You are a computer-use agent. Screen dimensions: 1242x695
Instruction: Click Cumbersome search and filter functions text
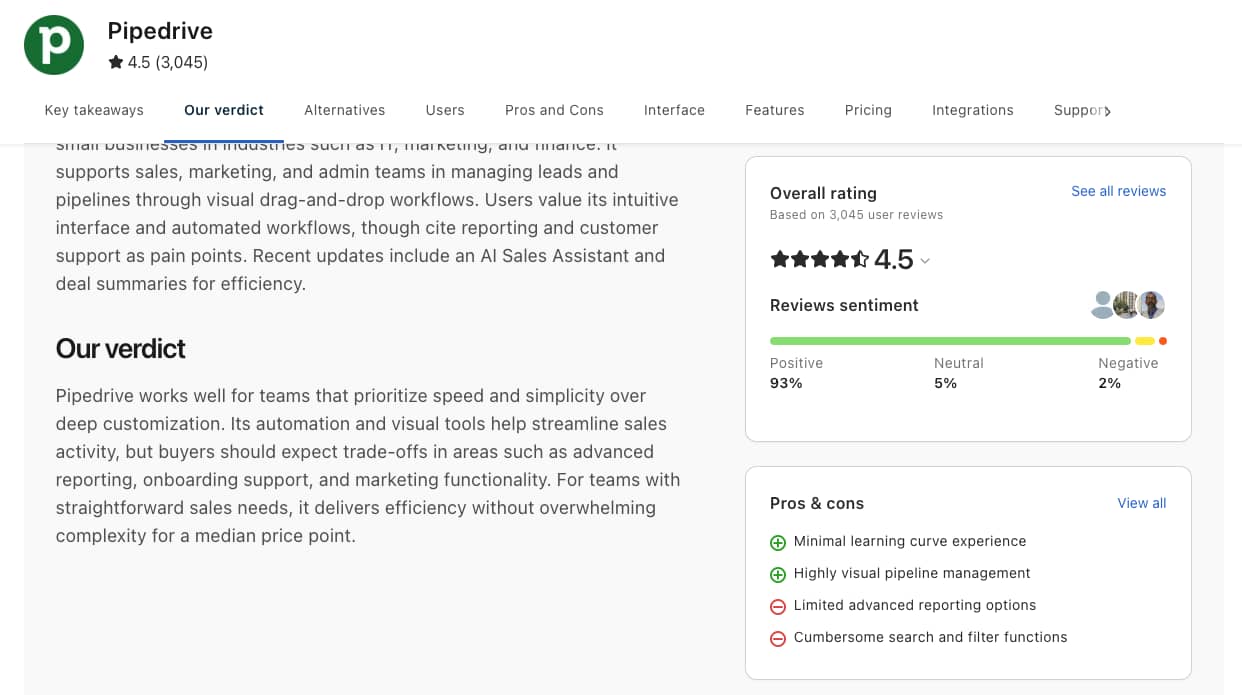[930, 637]
